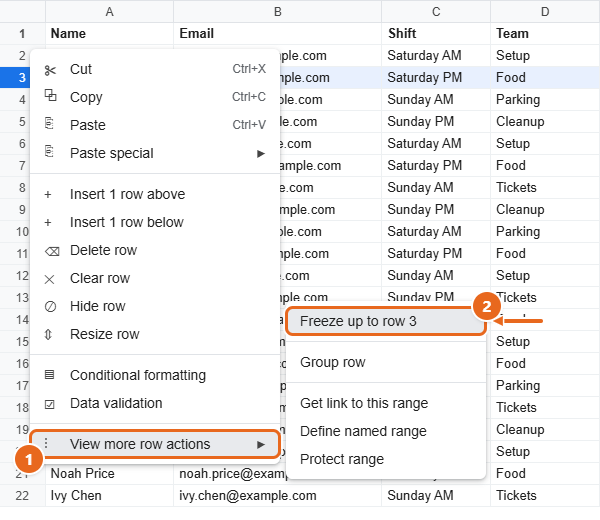Click the Copy icon in context menu

tap(50, 95)
